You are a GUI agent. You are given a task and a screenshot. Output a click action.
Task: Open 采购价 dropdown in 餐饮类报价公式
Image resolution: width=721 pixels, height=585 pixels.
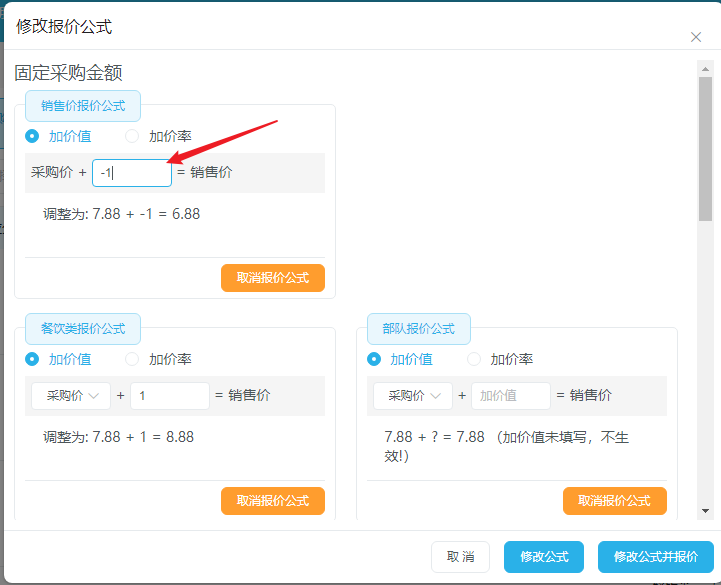pos(71,396)
